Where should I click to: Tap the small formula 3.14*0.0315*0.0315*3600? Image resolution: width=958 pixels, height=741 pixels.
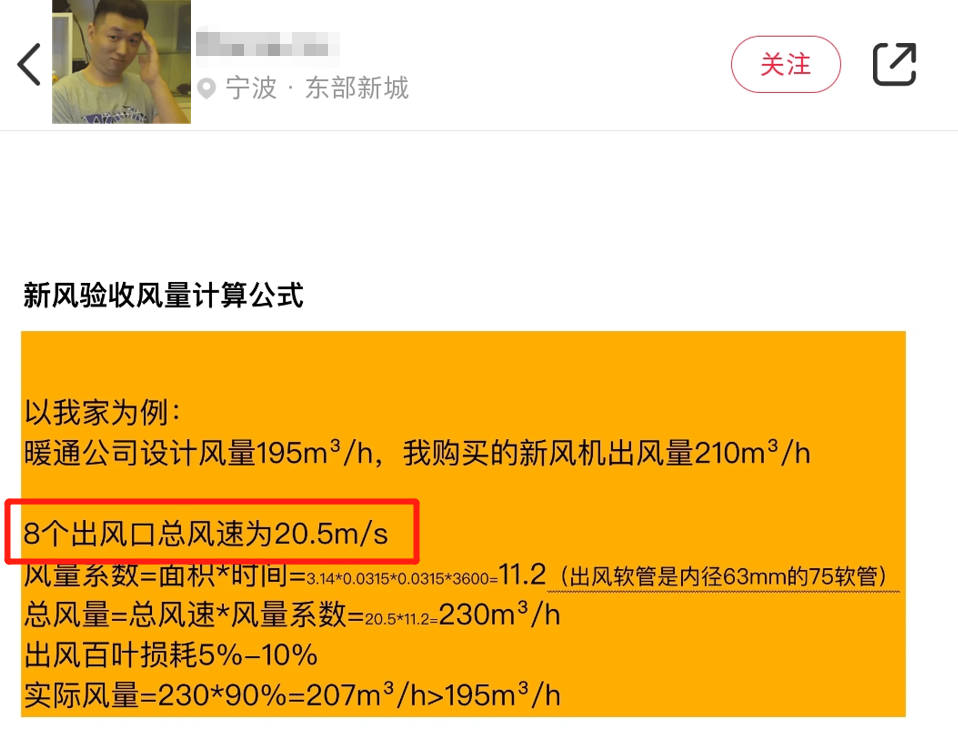[401, 579]
